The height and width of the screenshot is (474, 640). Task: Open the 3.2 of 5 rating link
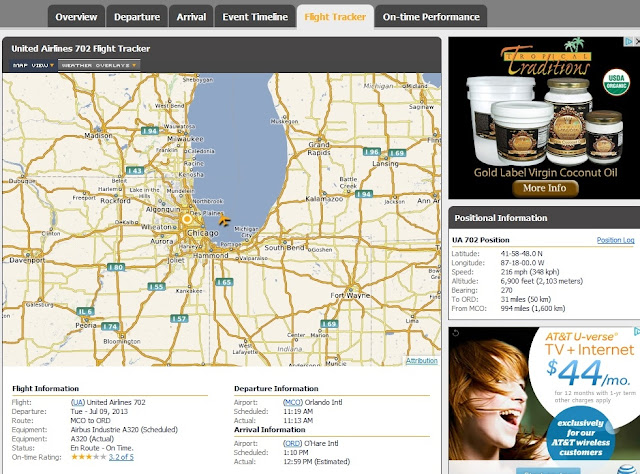(121, 457)
